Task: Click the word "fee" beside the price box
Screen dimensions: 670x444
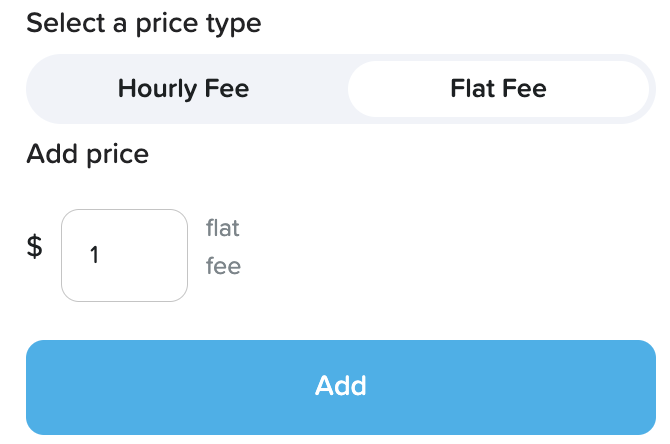Action: 223,267
